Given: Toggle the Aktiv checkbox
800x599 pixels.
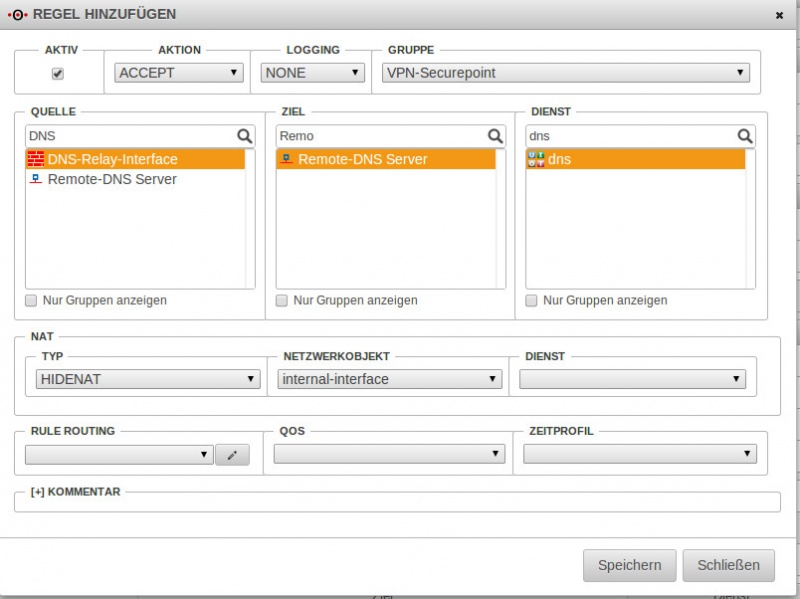Looking at the screenshot, I should (x=58, y=73).
